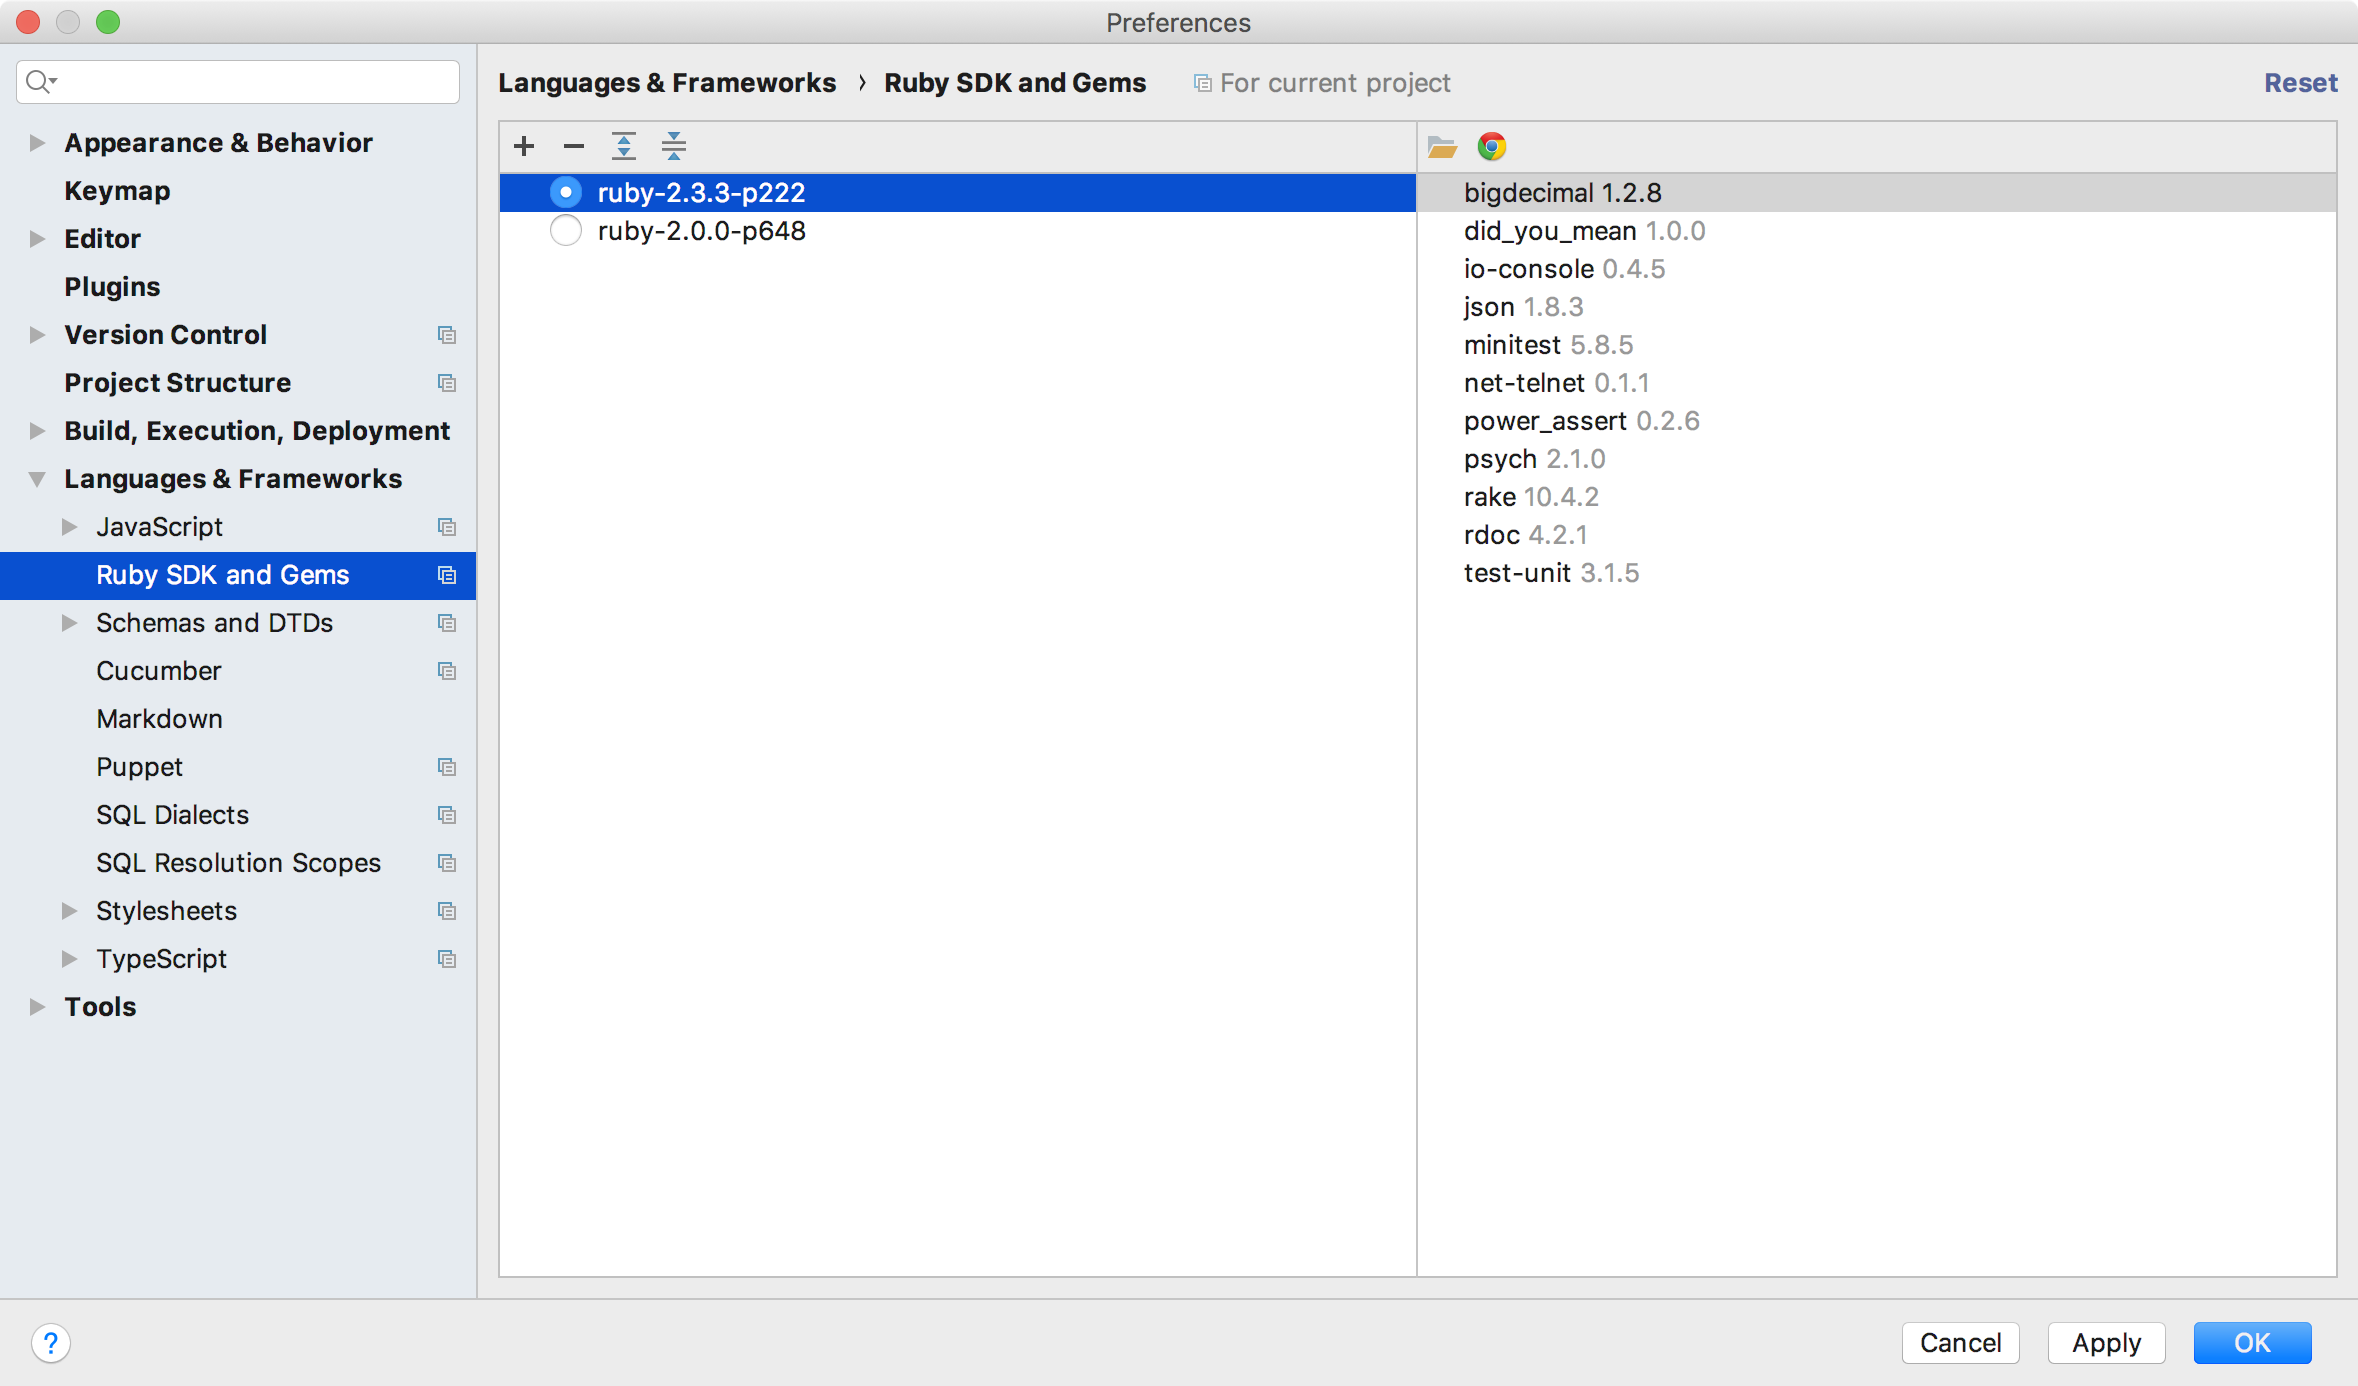Click the help question mark icon
Viewport: 2358px width, 1386px height.
pos(51,1343)
